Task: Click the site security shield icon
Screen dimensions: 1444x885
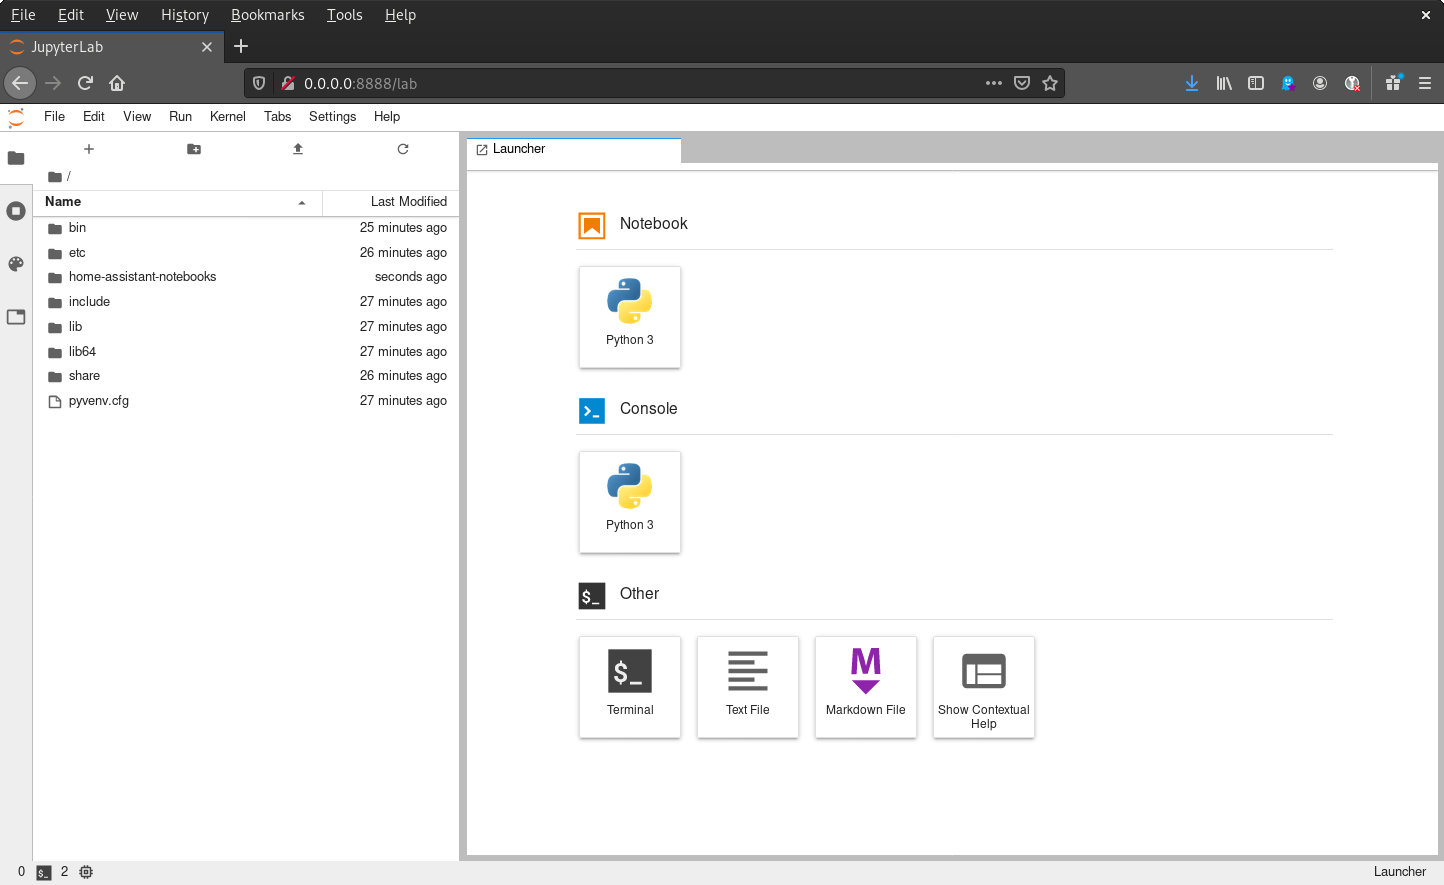Action: tap(259, 83)
